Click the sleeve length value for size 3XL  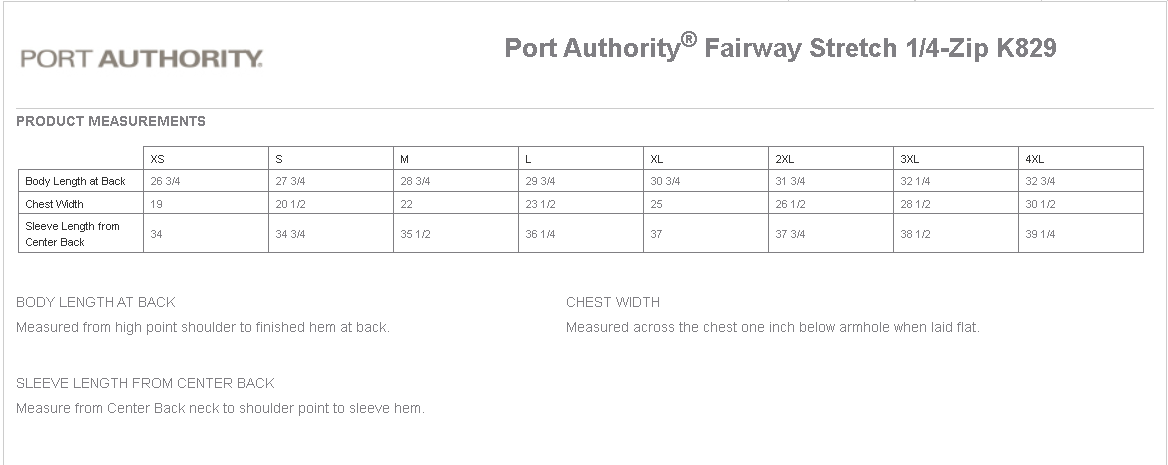coord(915,234)
